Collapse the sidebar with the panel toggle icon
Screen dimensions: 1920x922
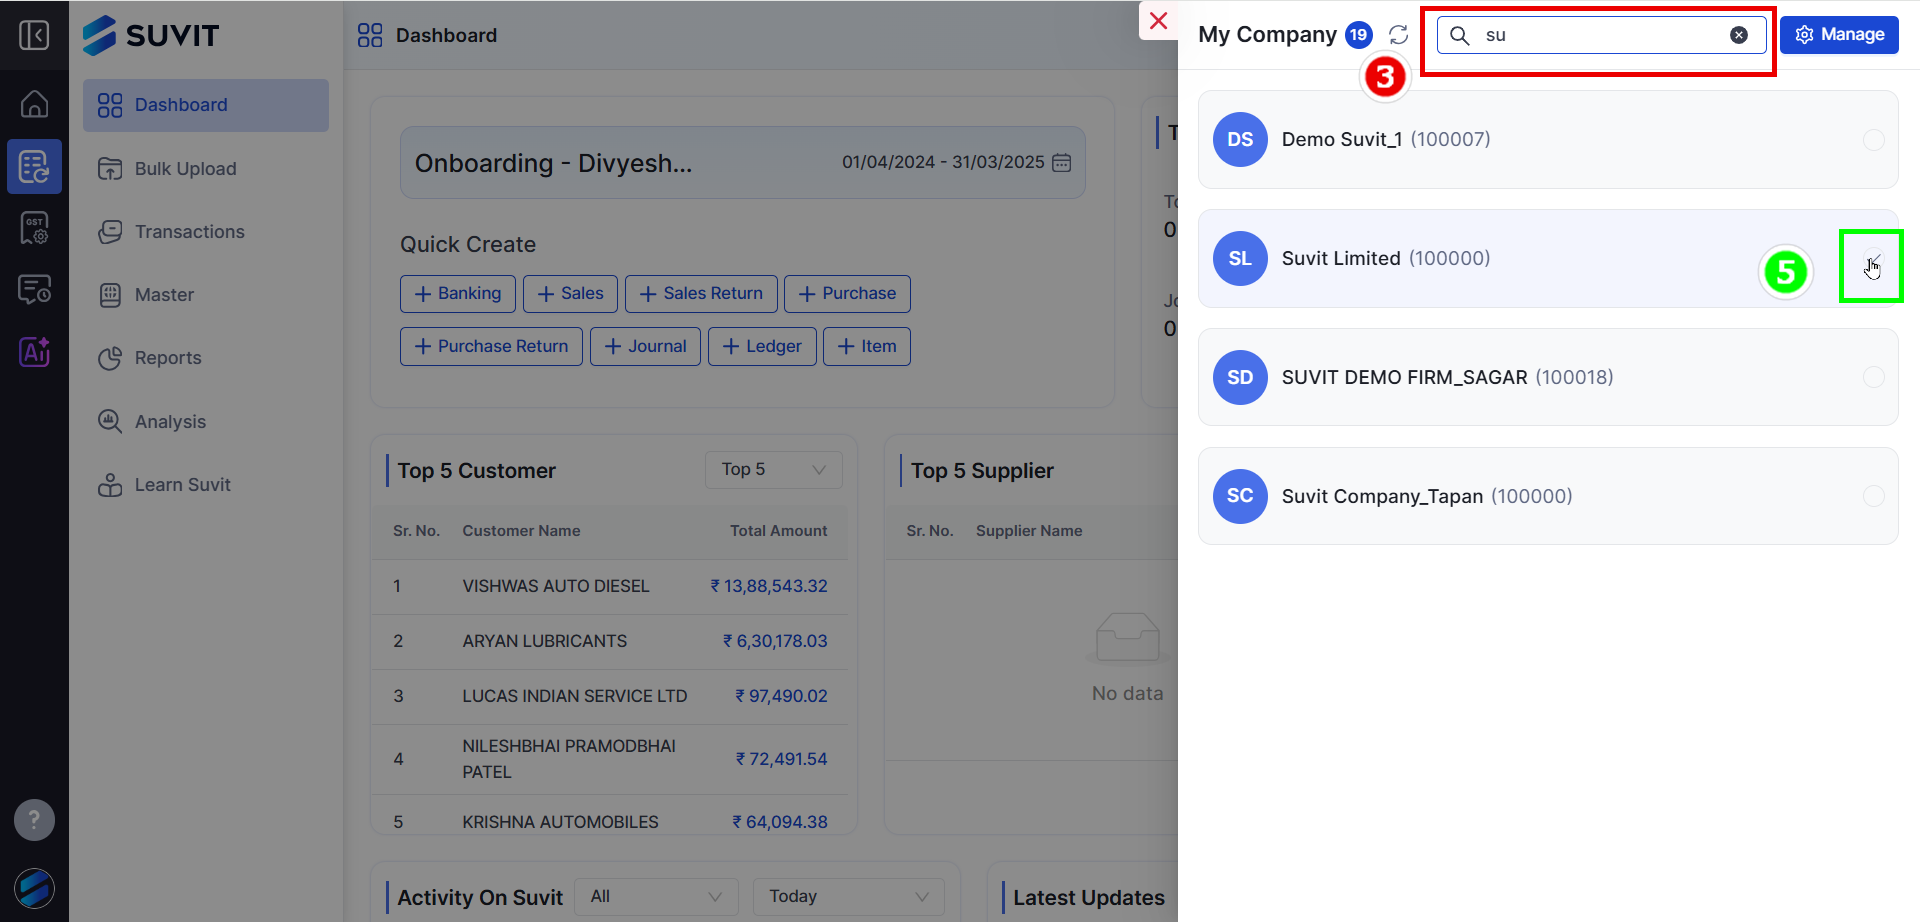pos(34,36)
